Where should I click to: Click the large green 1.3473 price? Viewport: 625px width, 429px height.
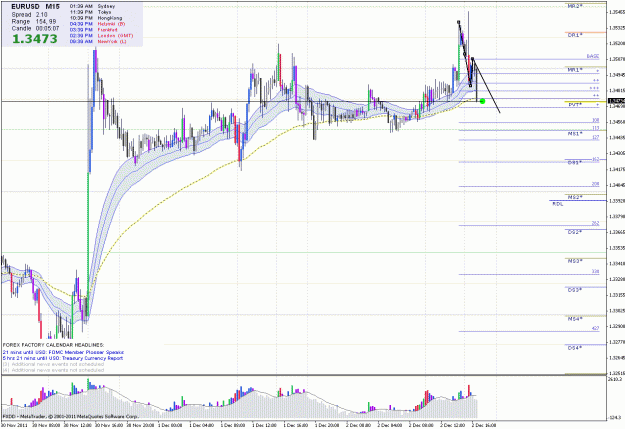click(x=35, y=39)
